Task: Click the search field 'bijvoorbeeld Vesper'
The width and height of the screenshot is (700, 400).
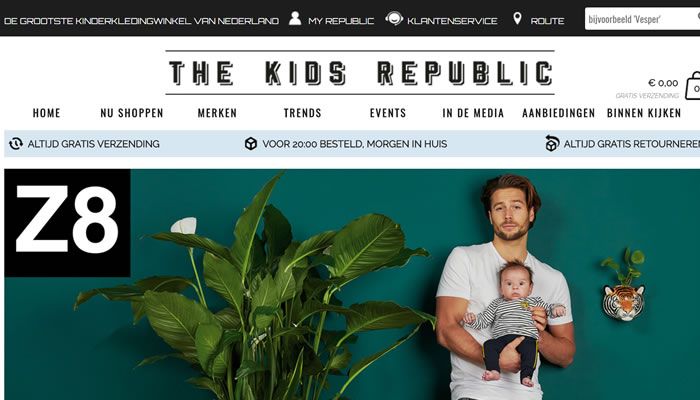Action: click(642, 19)
